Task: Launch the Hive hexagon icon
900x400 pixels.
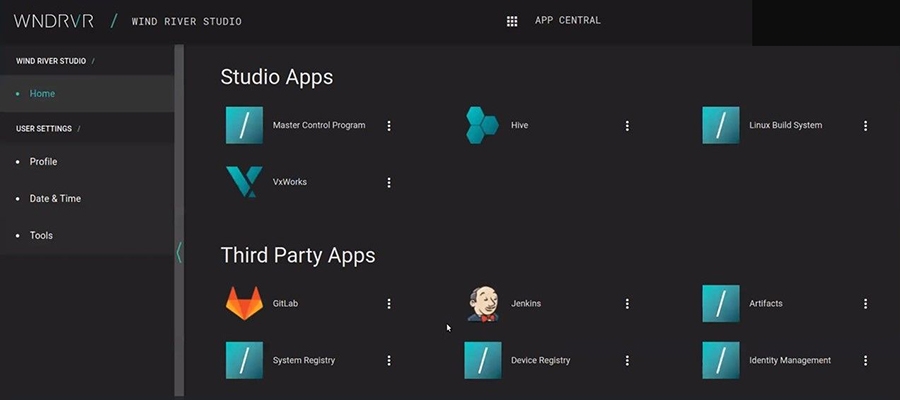Action: pyautogui.click(x=482, y=125)
